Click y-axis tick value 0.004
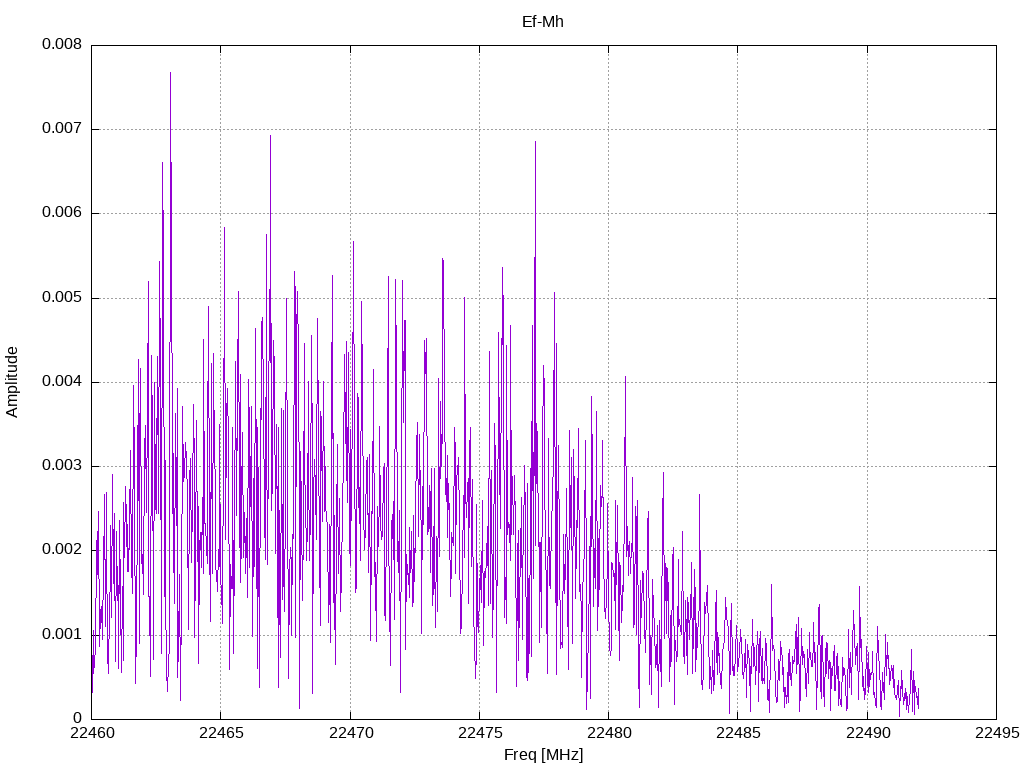 (62, 381)
